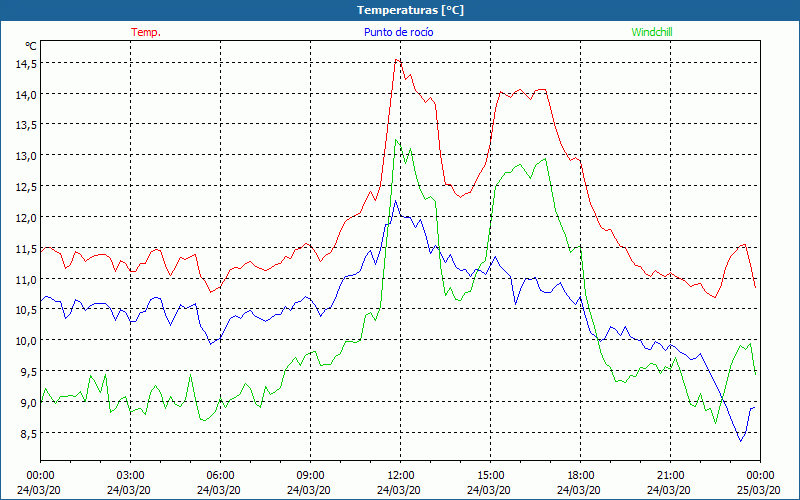Click the 9,5 y-axis value
The width and height of the screenshot is (800, 500).
(29, 371)
